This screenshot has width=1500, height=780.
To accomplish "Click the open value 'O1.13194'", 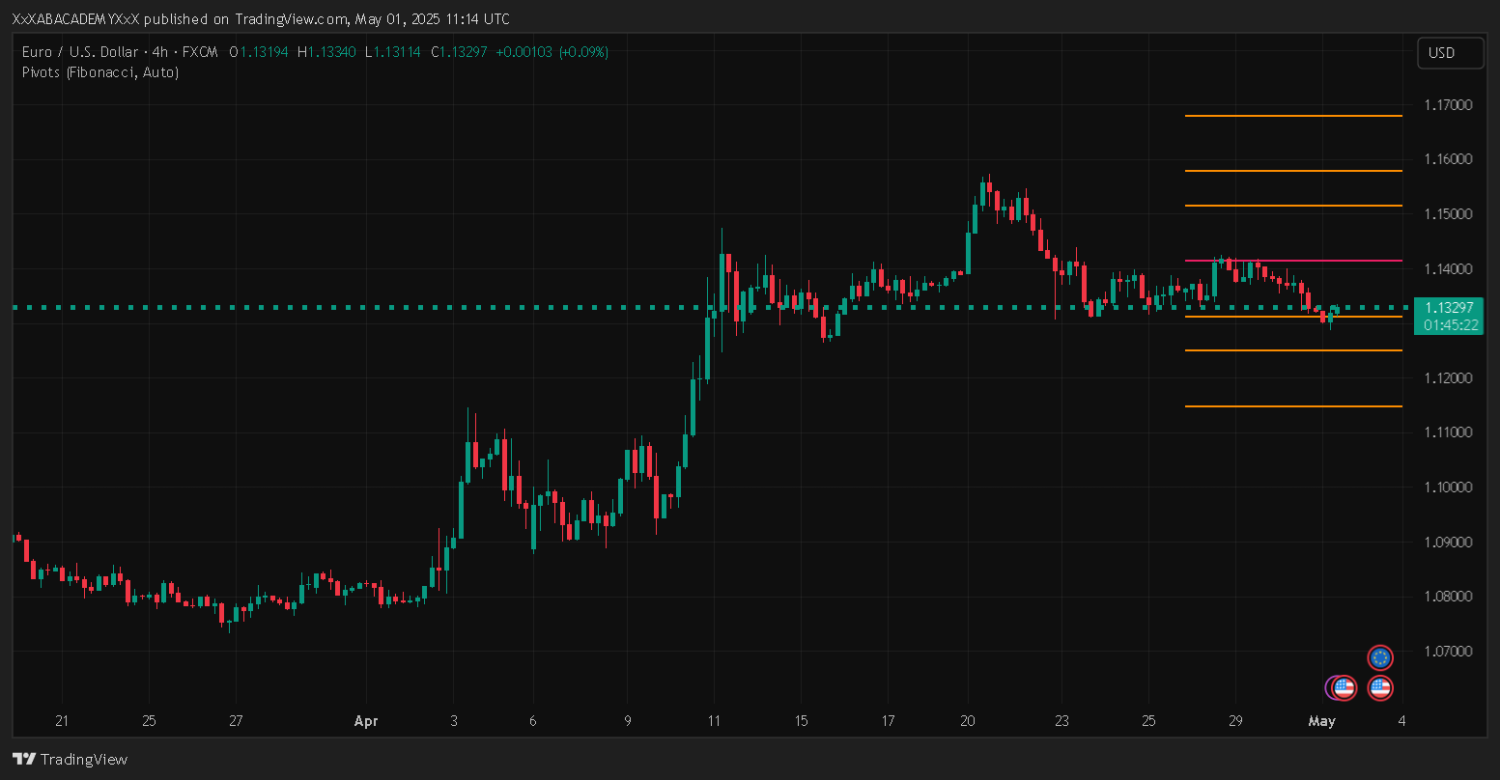I will 259,52.
